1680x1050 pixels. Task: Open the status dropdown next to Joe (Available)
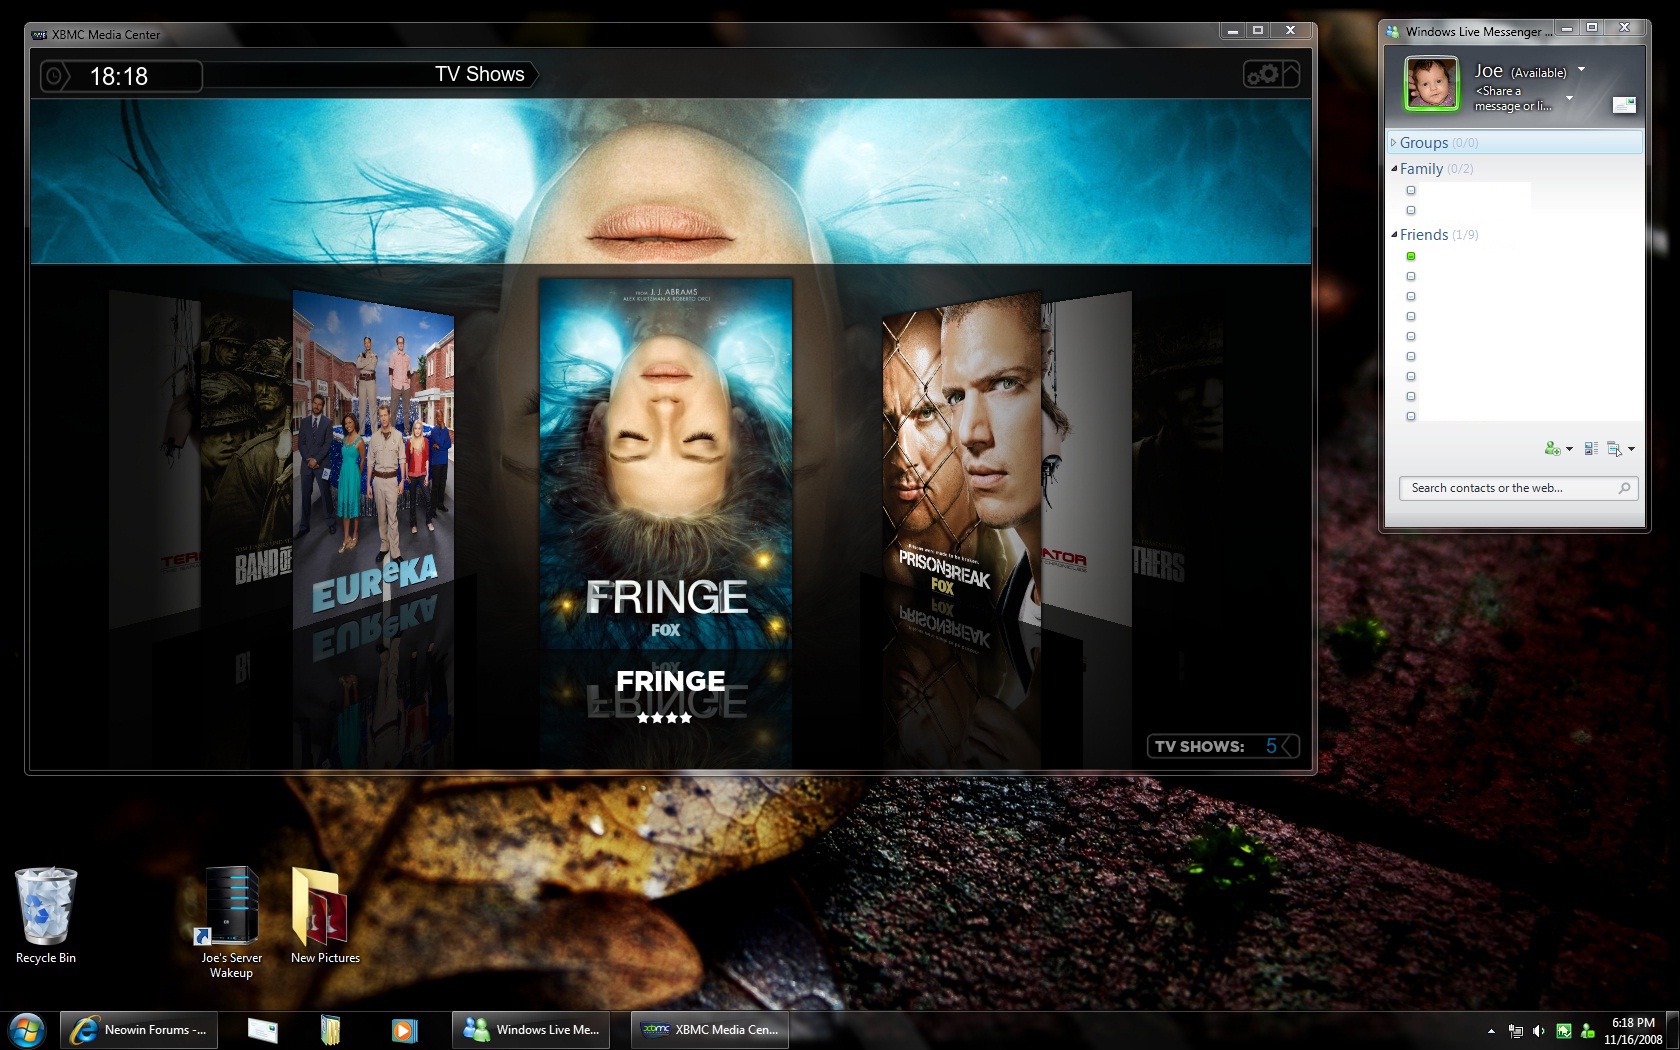tap(1581, 69)
